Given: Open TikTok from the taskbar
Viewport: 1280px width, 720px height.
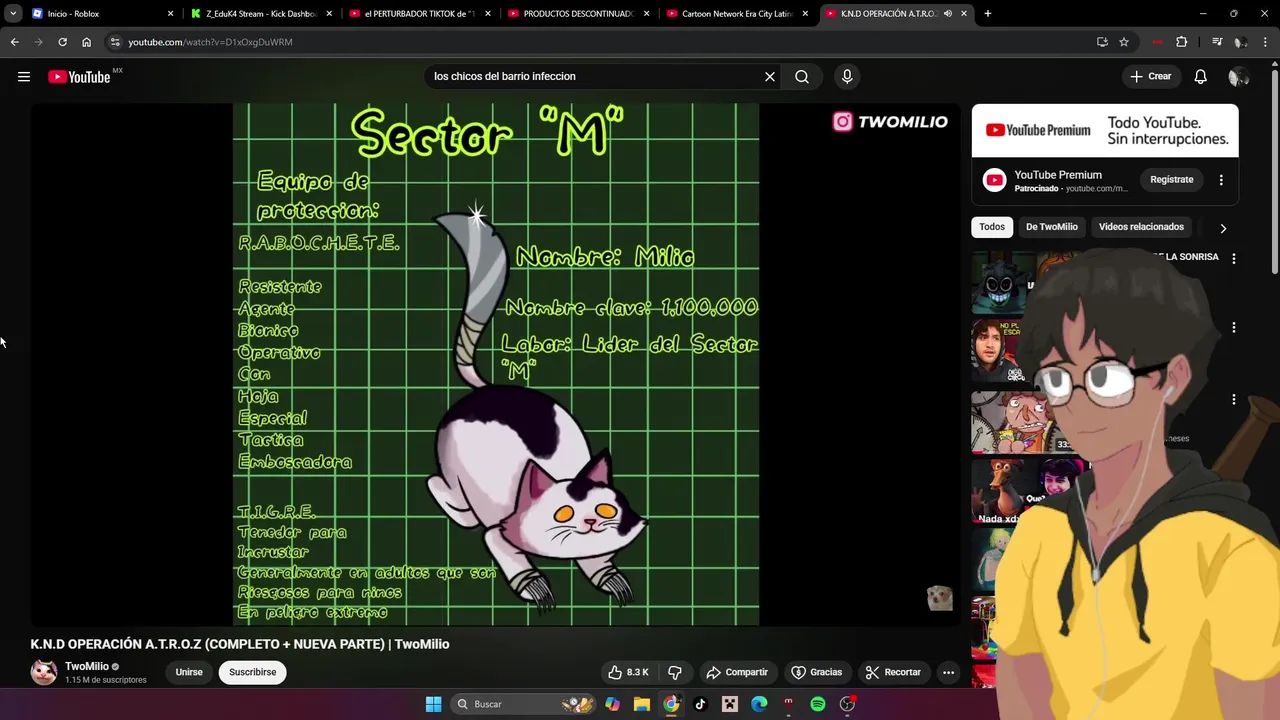Looking at the screenshot, I should coord(700,704).
